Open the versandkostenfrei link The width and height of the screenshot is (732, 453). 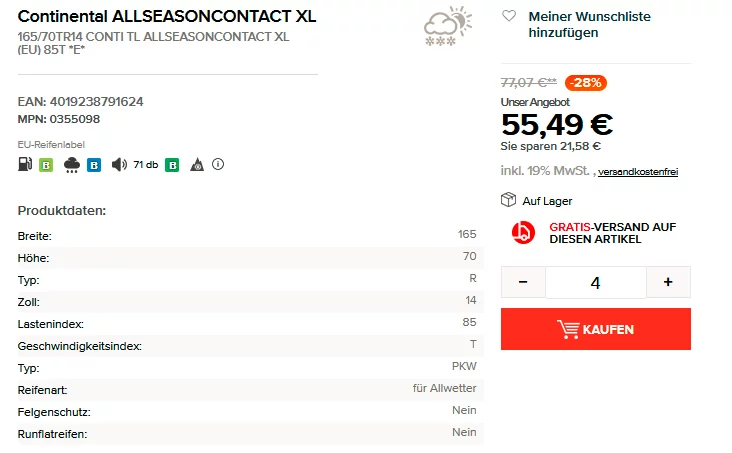638,172
